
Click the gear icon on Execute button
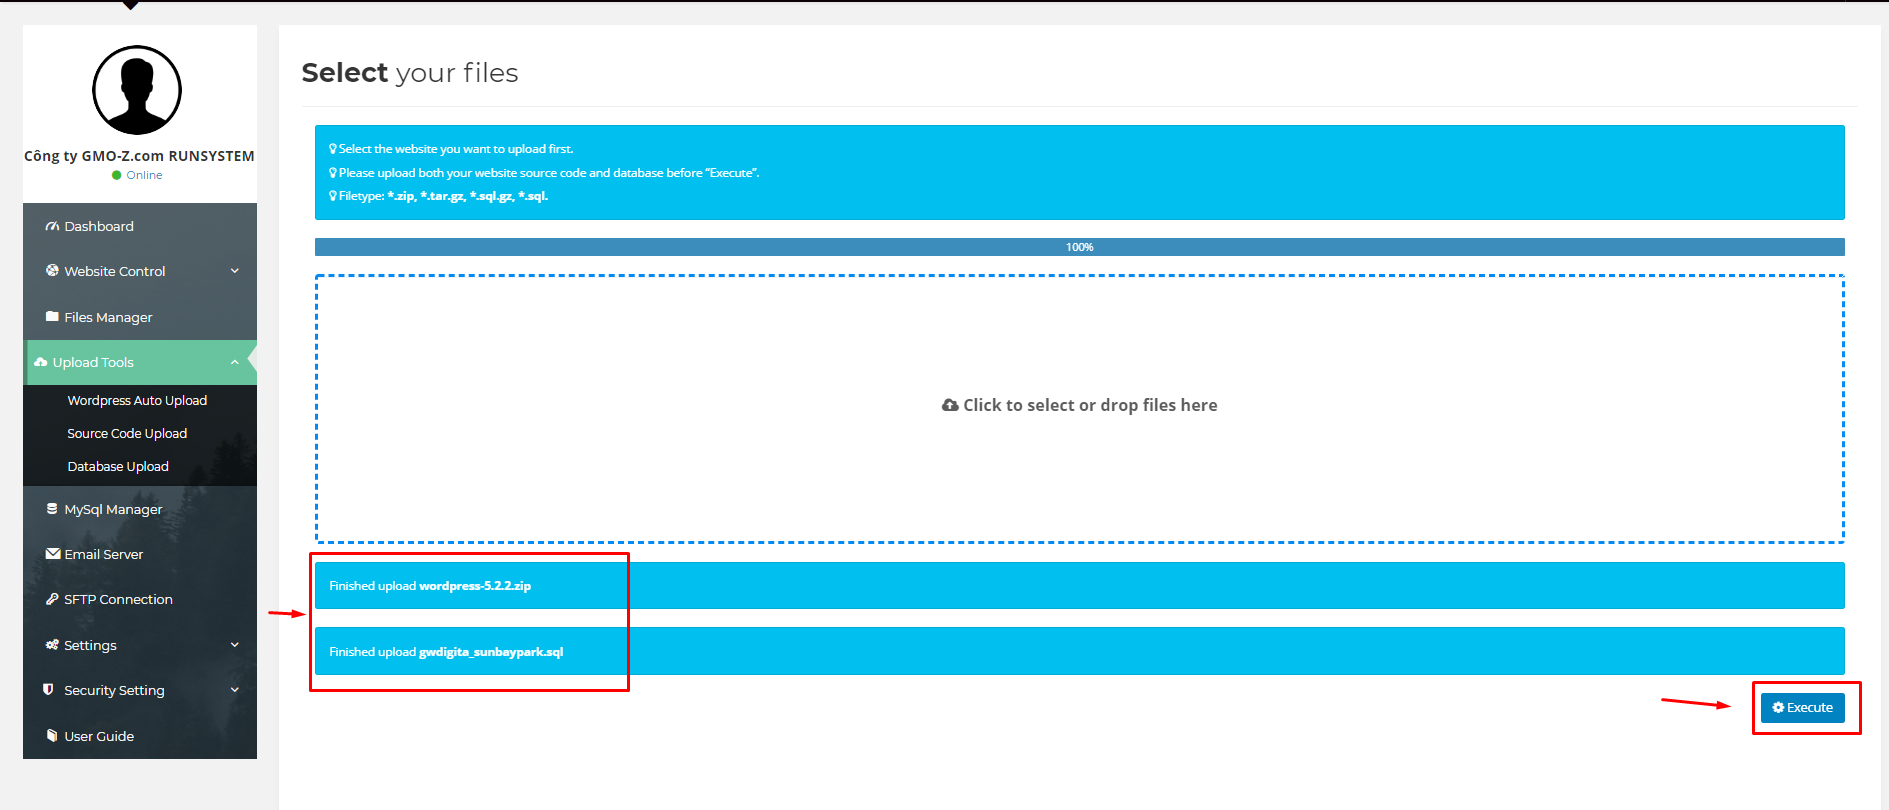click(1778, 707)
